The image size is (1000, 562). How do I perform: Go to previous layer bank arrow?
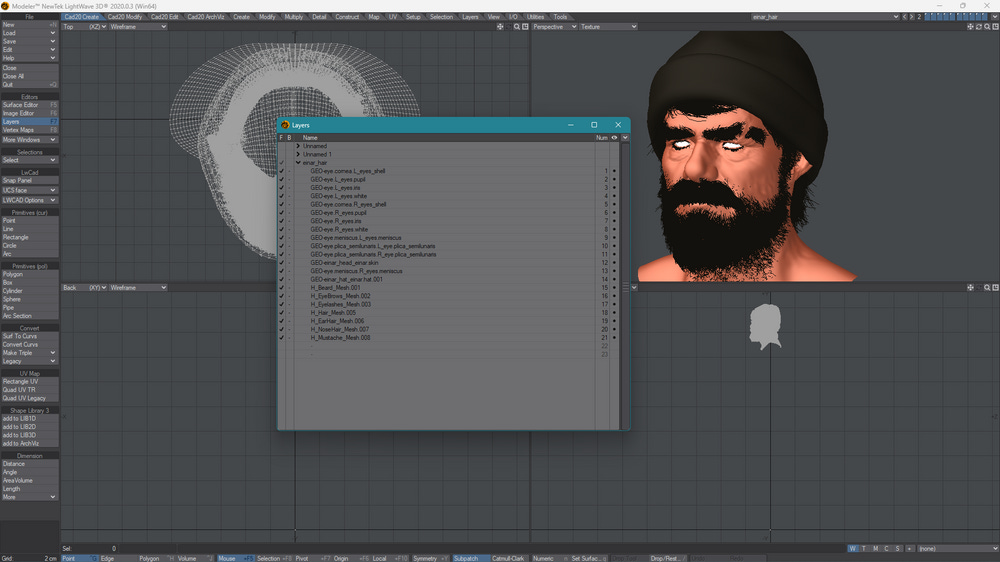904,17
